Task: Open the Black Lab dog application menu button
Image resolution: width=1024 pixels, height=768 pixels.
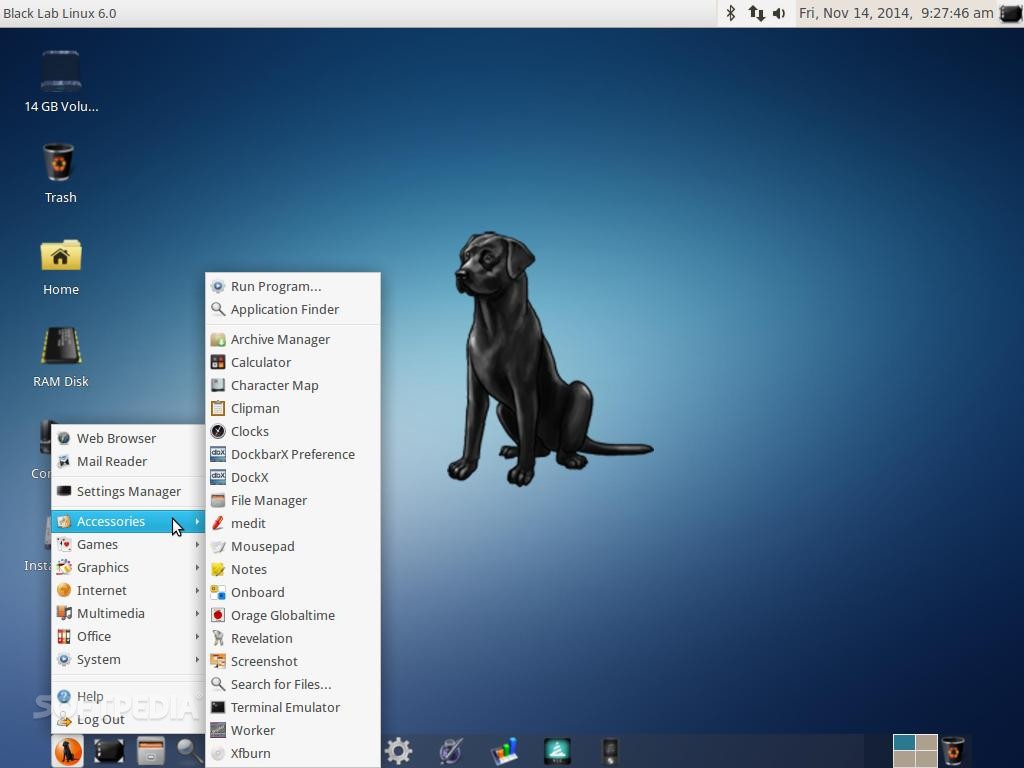Action: coord(68,750)
